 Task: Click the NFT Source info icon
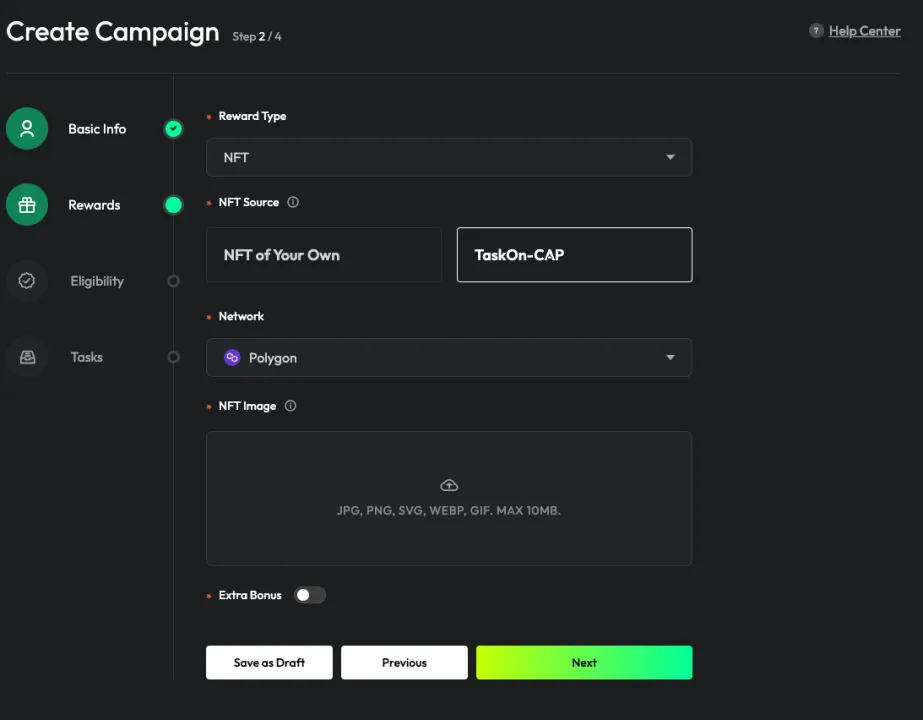293,202
